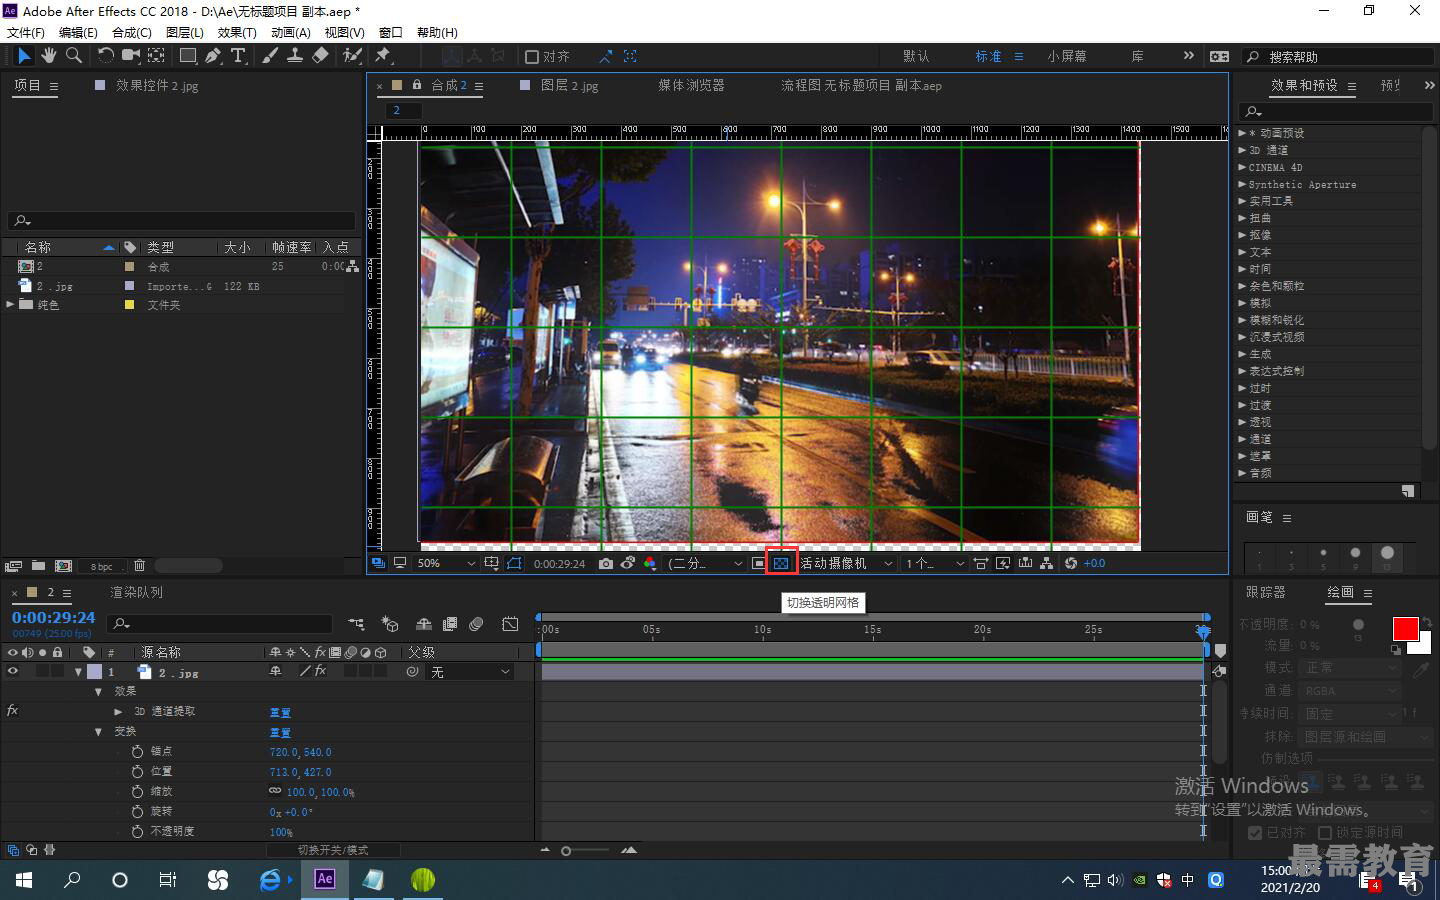The height and width of the screenshot is (900, 1440).
Task: Click 切换开关/模式 button
Action: [x=333, y=850]
